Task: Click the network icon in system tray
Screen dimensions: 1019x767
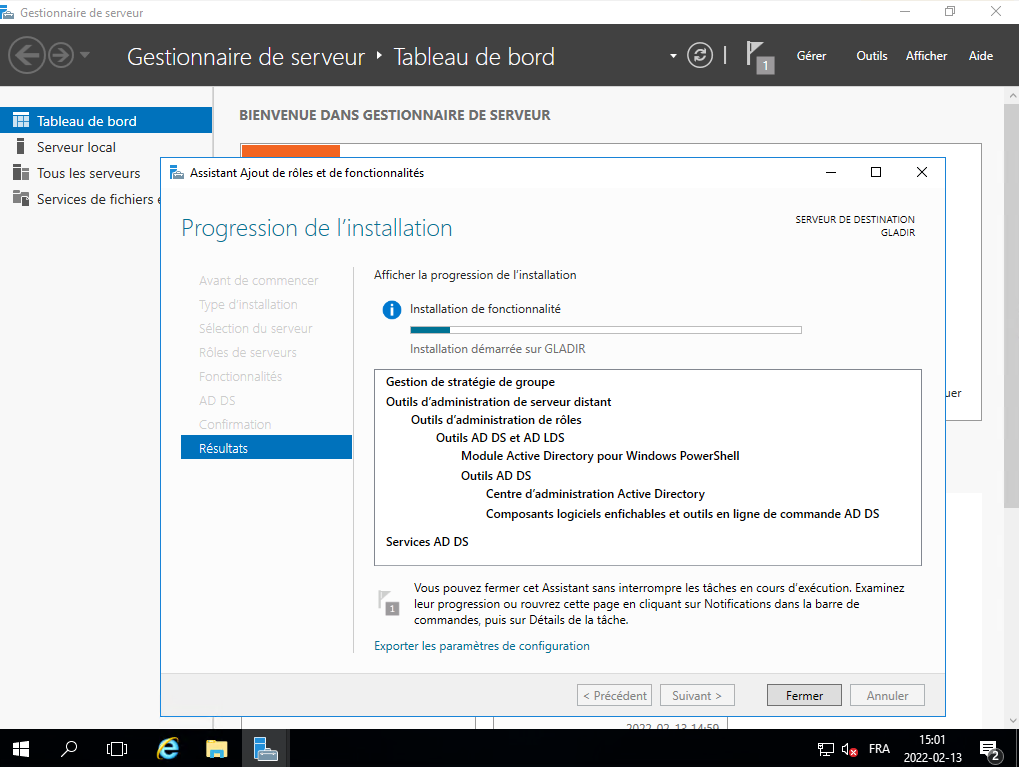Action: (825, 749)
